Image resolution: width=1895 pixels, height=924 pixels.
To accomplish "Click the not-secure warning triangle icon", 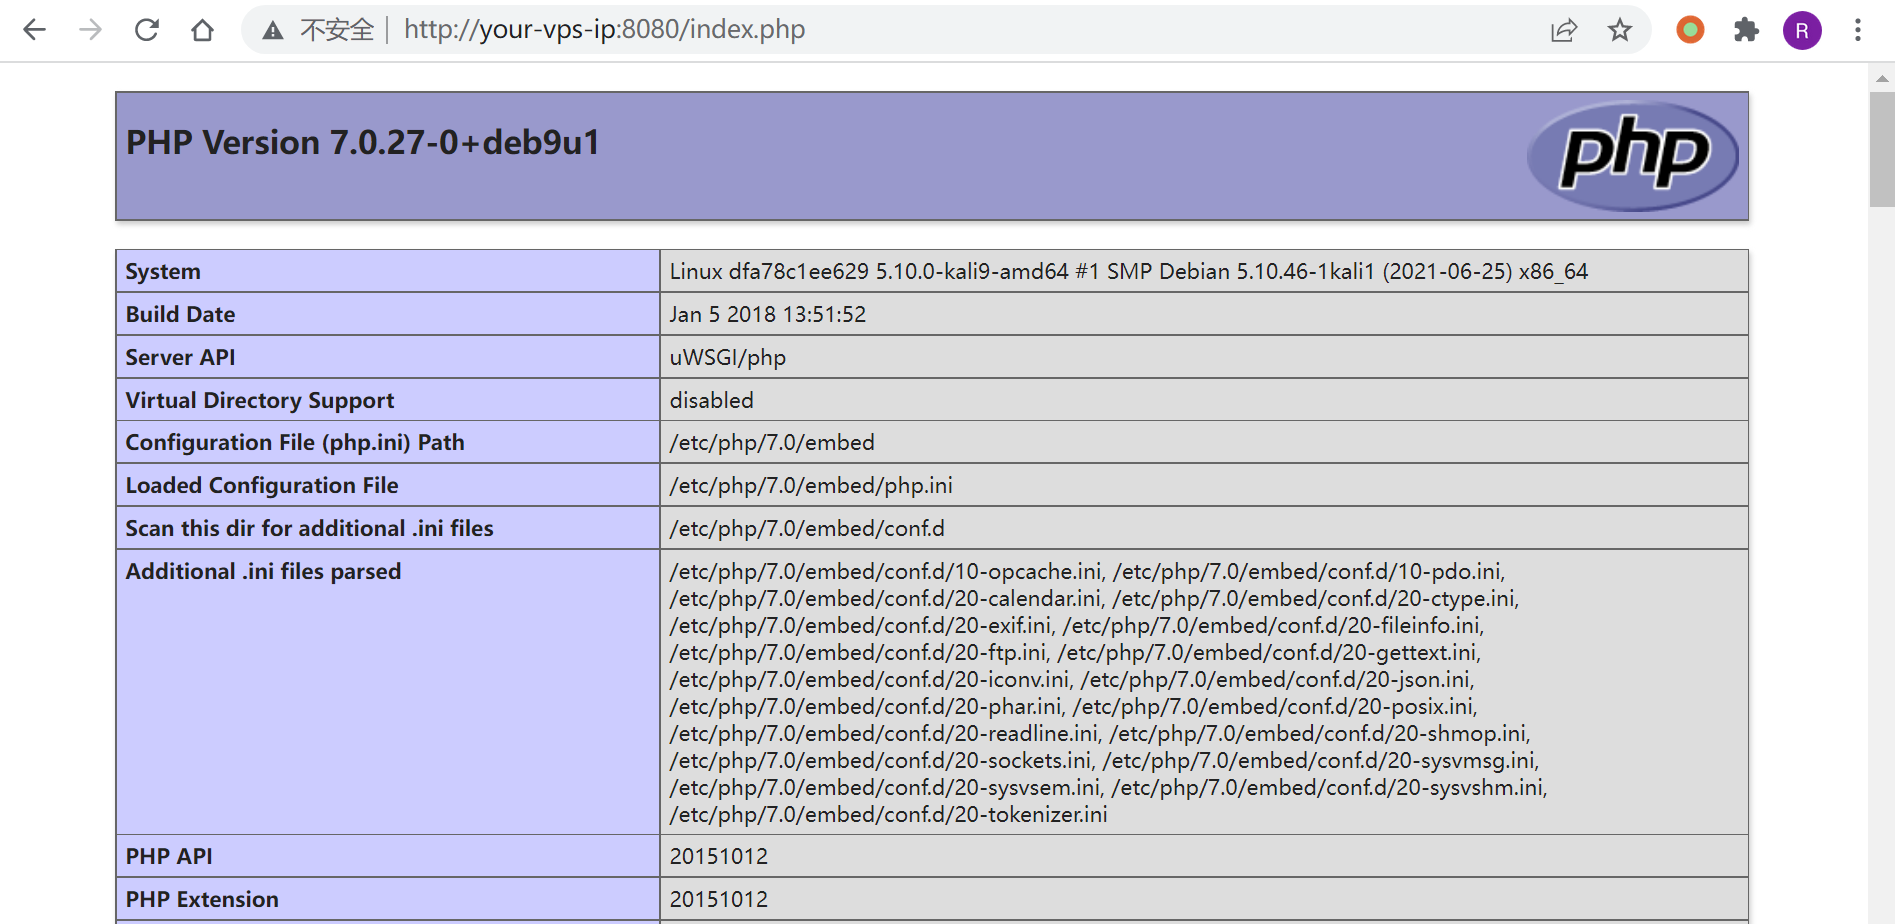I will pos(272,31).
